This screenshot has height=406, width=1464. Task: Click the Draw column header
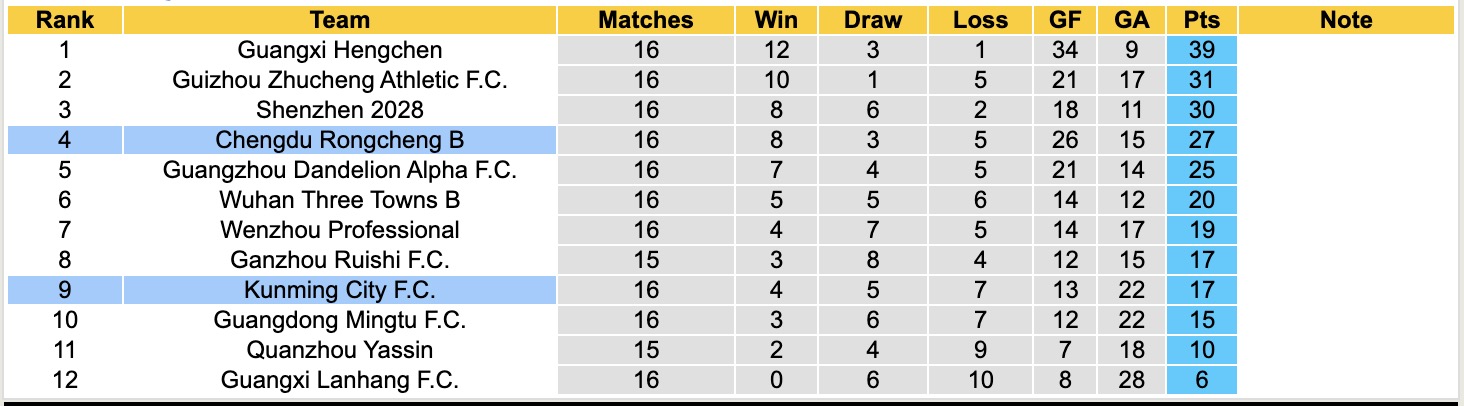[872, 20]
